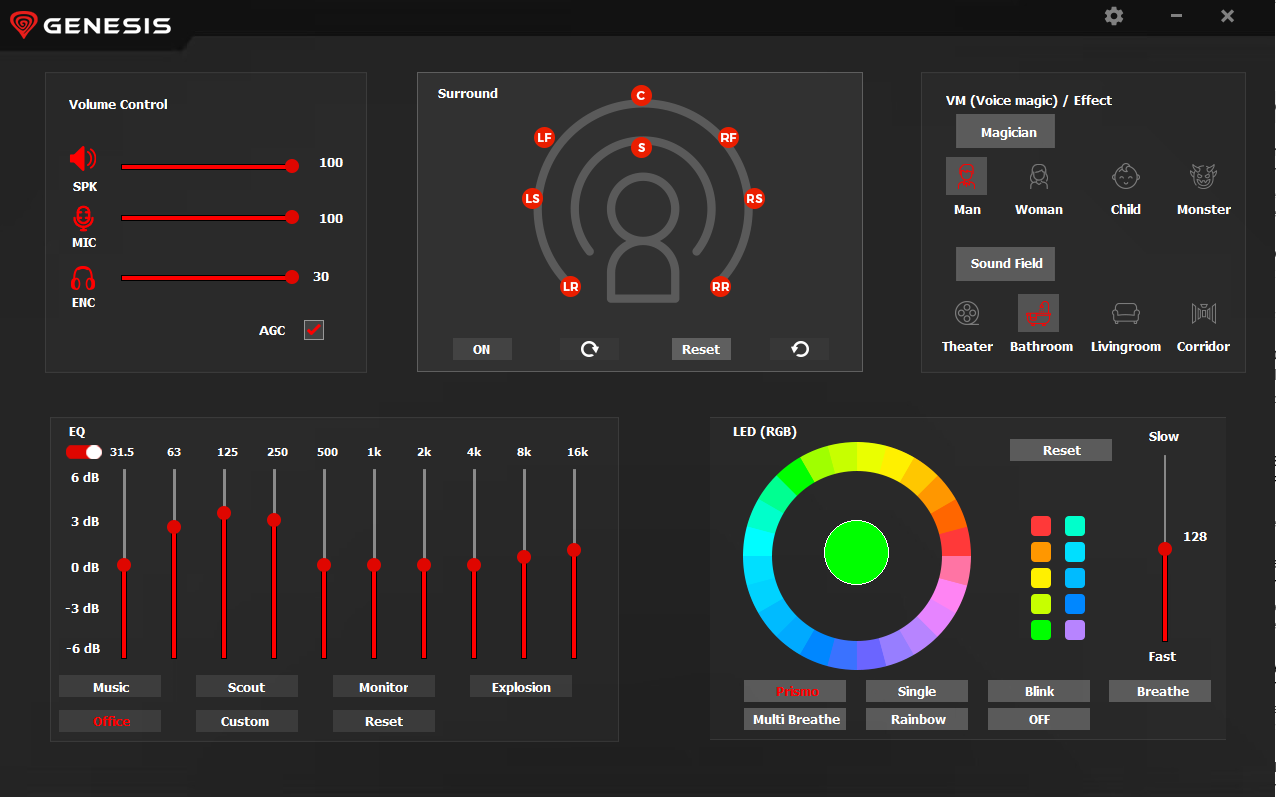Pick the purple color swatch
This screenshot has width=1276, height=797.
[1075, 630]
